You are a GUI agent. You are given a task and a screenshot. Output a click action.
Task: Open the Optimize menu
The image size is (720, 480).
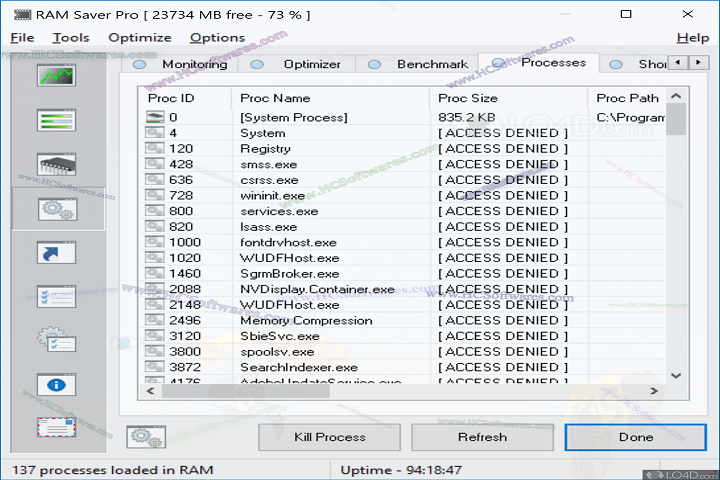tap(140, 38)
